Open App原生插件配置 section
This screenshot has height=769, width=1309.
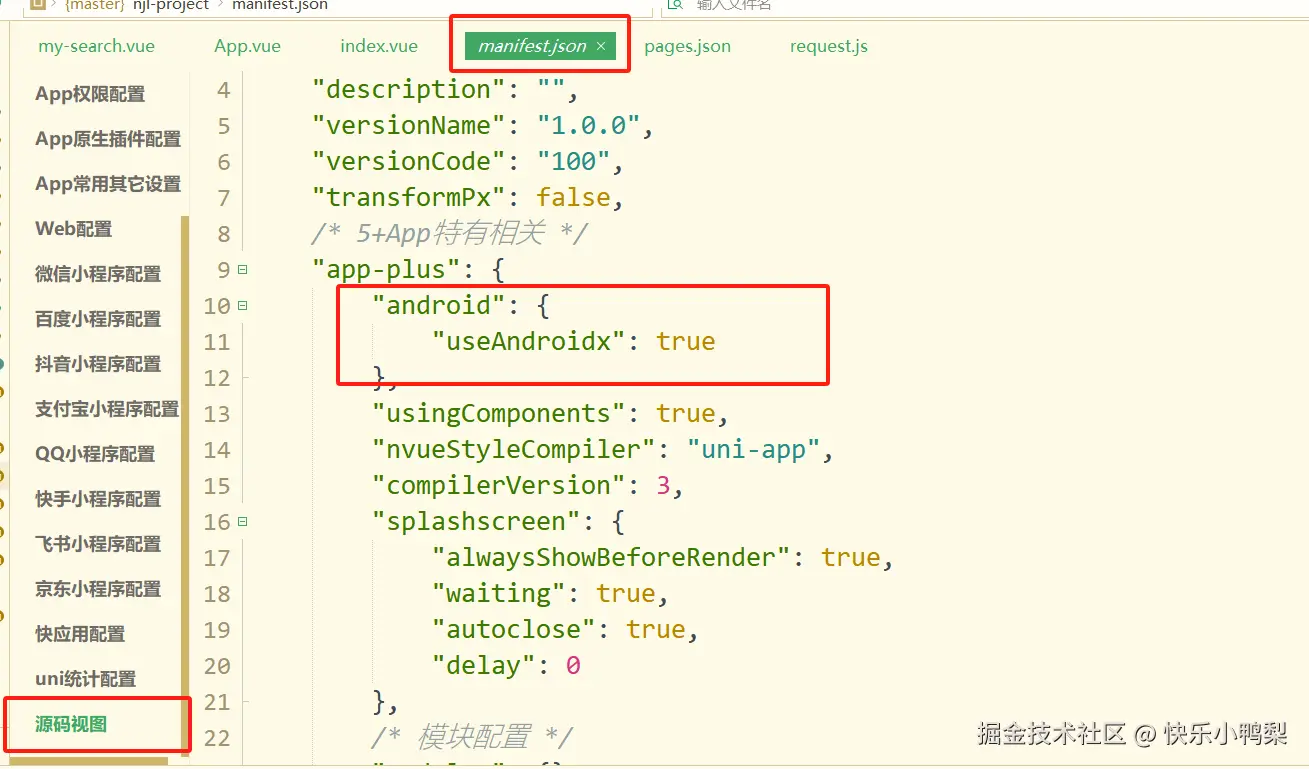coord(108,139)
